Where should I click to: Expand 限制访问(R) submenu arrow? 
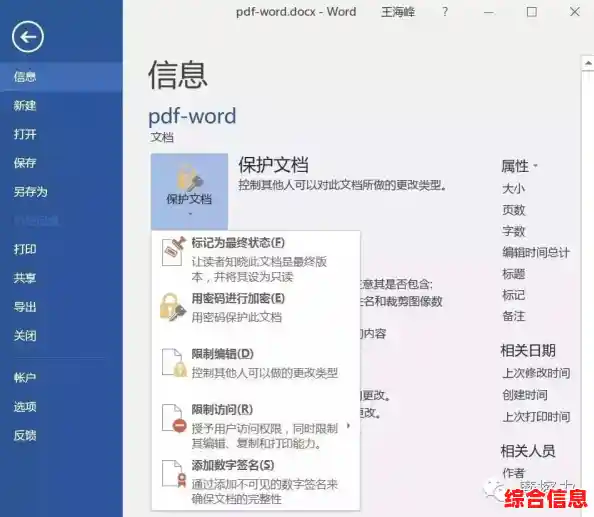point(348,426)
